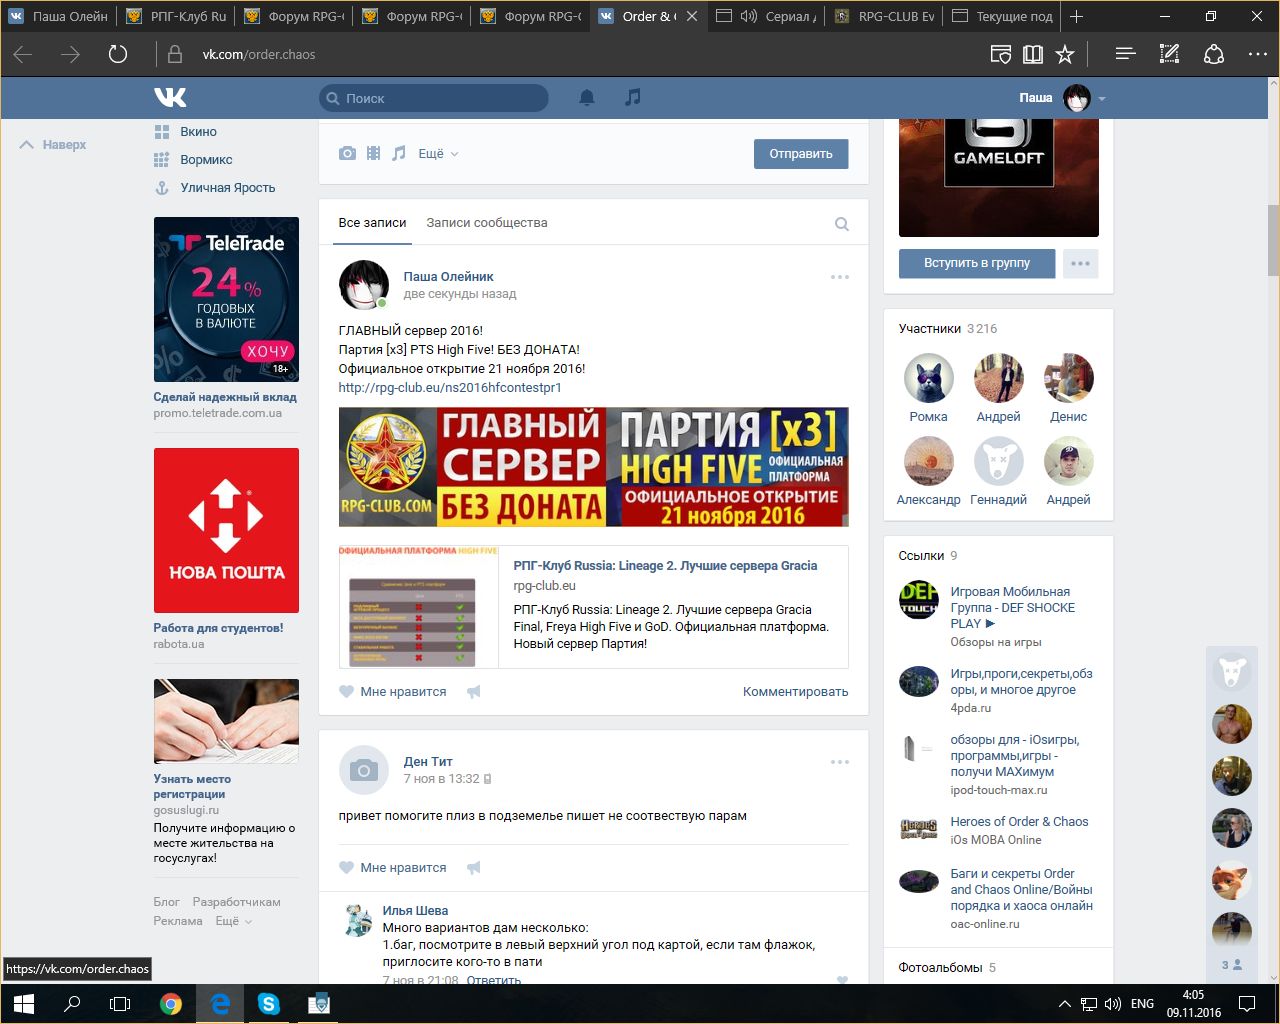Click the VK logo in the header
This screenshot has width=1280, height=1024.
click(170, 97)
